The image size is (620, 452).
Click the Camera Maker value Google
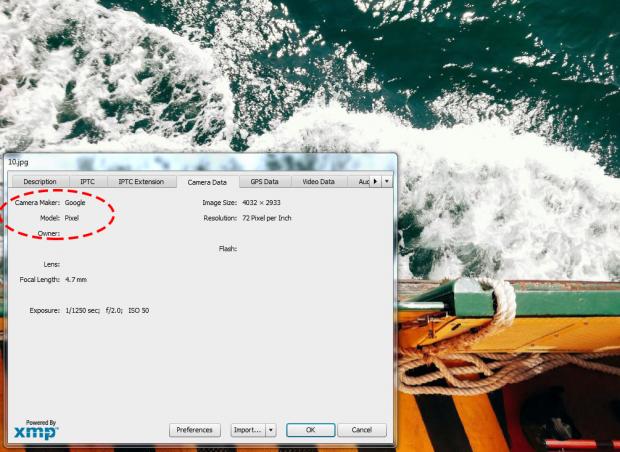tap(75, 203)
